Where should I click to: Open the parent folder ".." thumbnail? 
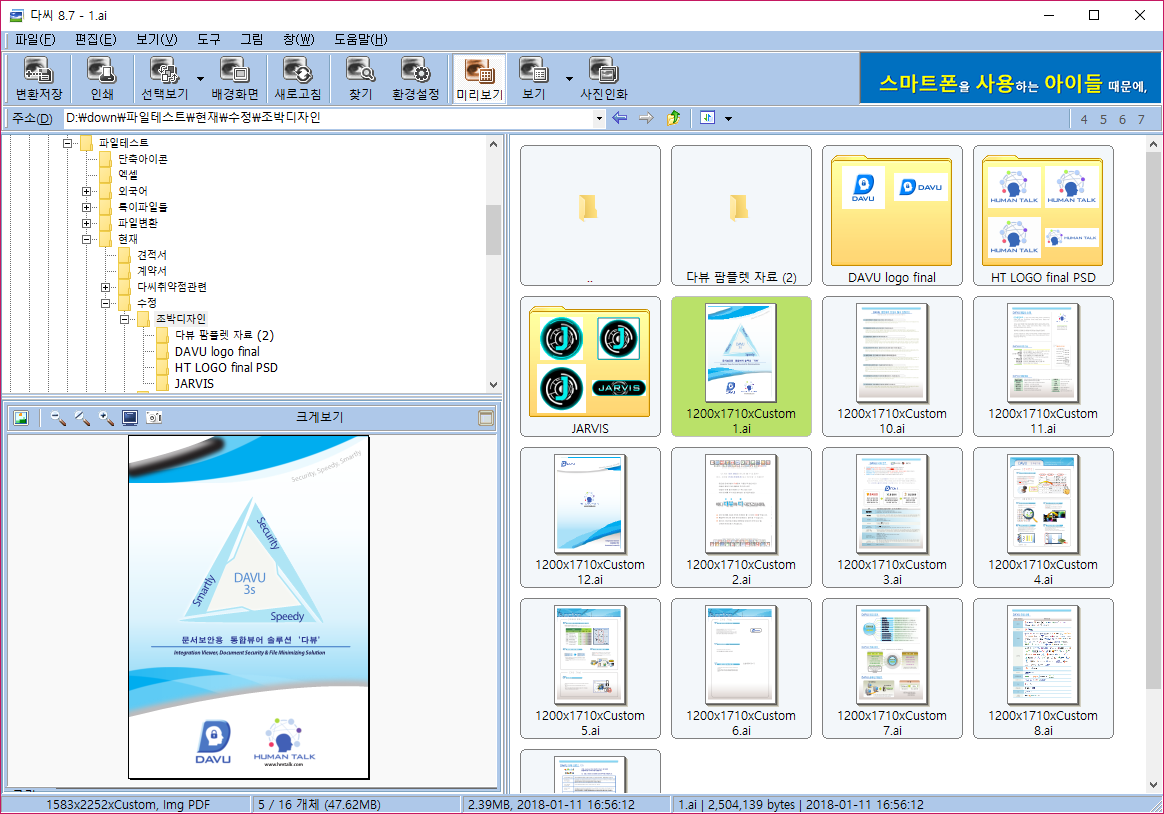(590, 215)
